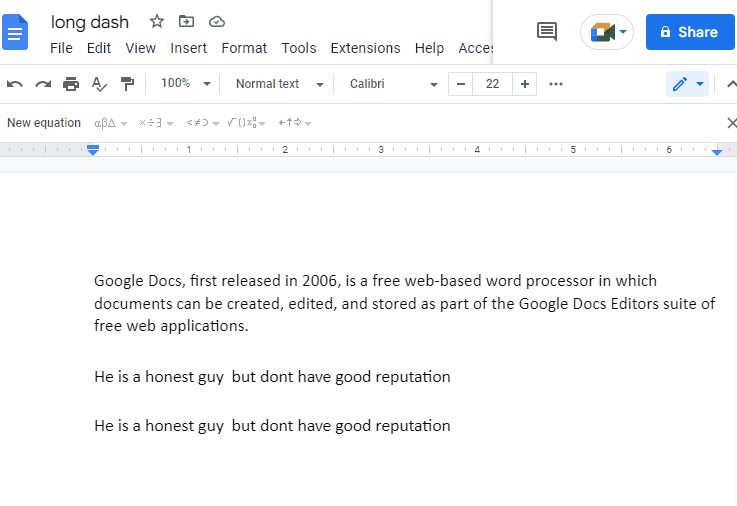Click the document title long dash
The image size is (737, 506).
coord(90,22)
